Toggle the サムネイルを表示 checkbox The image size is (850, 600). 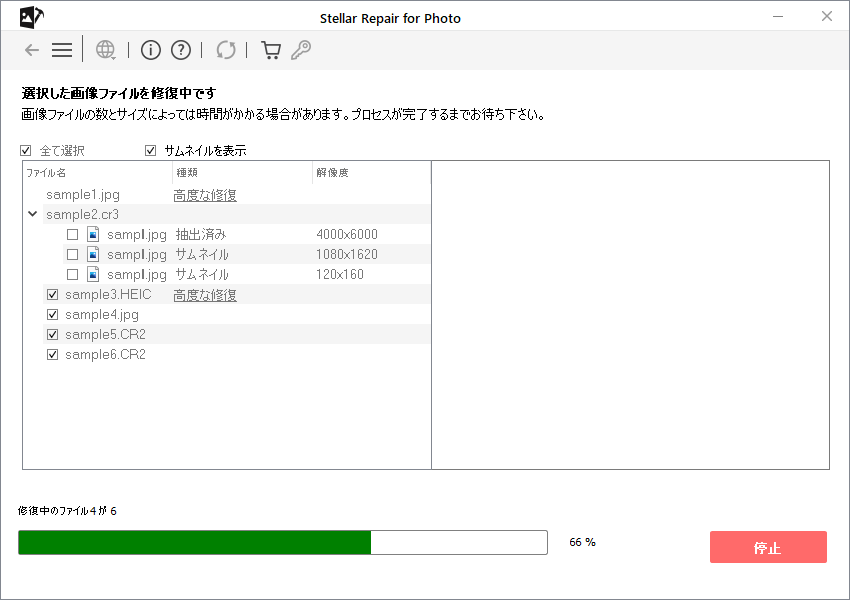[x=151, y=150]
